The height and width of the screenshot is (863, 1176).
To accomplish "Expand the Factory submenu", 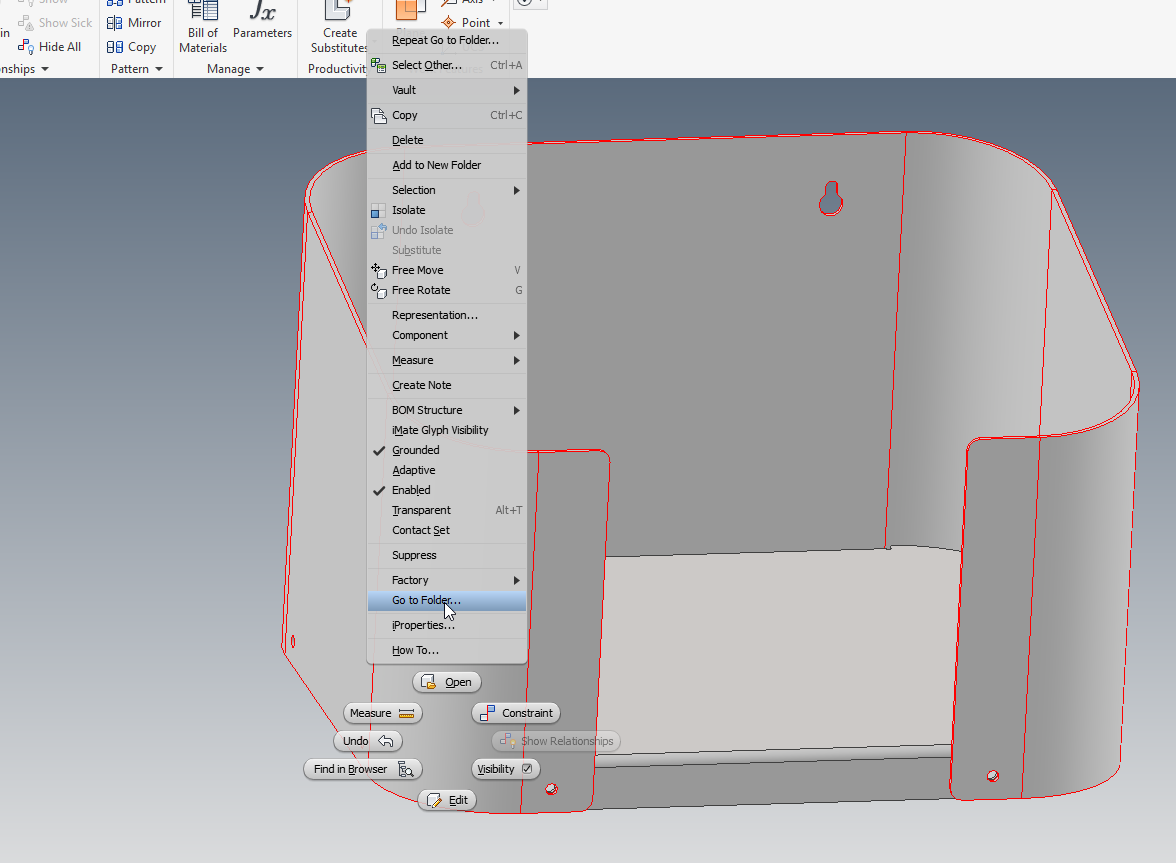I will (x=447, y=580).
